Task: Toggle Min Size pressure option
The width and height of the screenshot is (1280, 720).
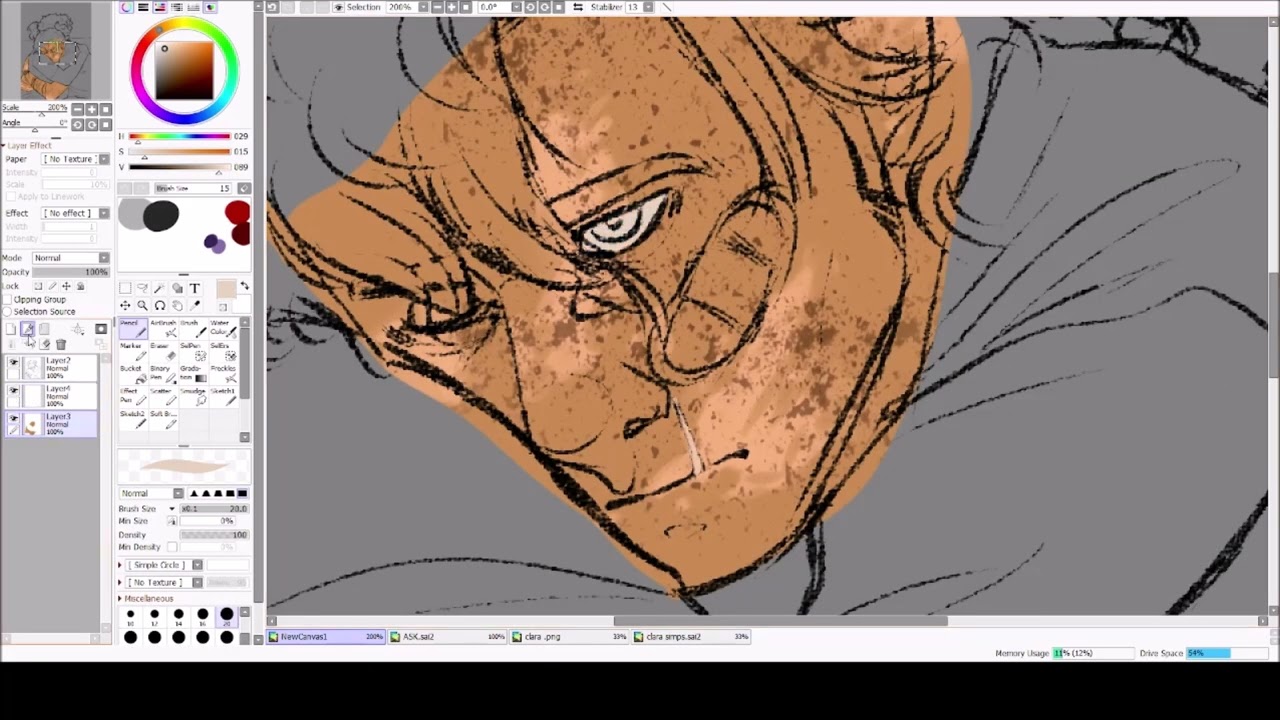Action: (x=172, y=521)
